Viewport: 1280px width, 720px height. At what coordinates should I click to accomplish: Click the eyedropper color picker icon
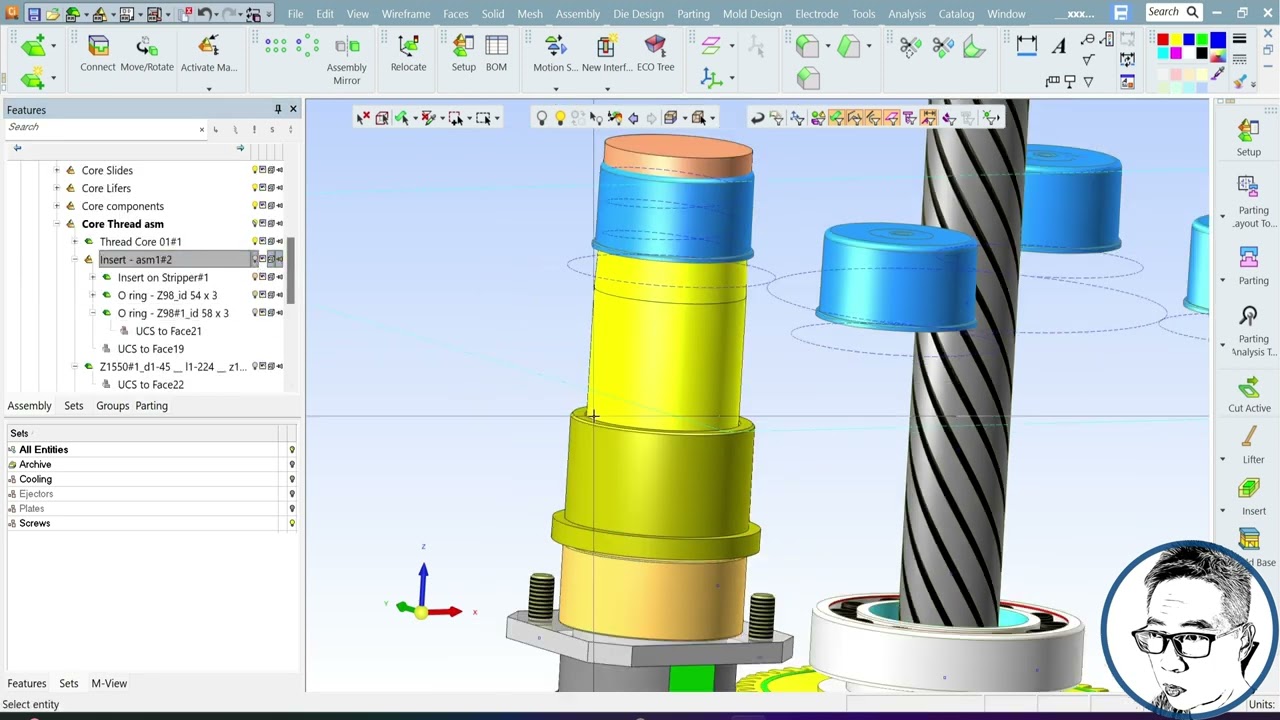(1217, 72)
